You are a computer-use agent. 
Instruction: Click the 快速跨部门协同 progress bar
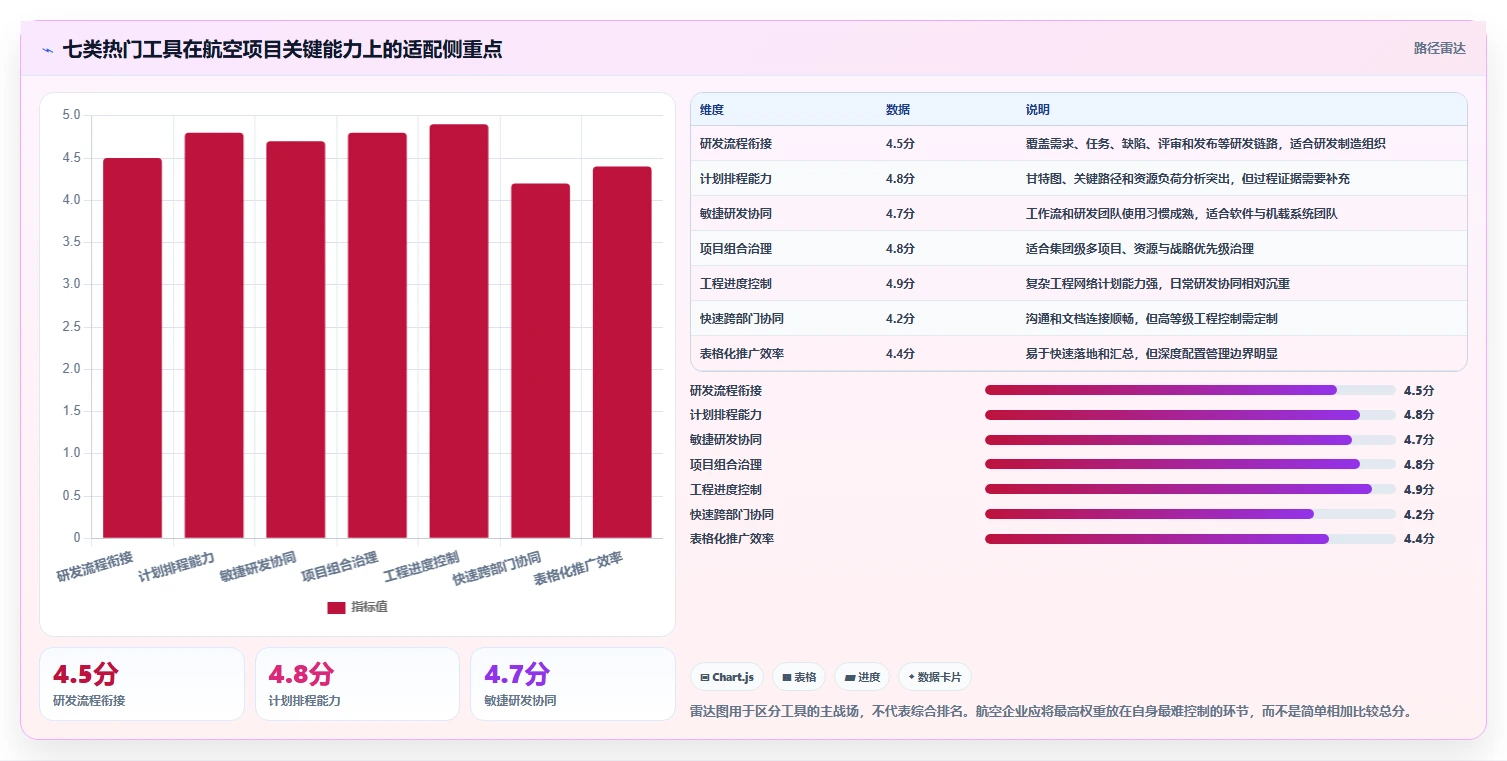point(1190,514)
